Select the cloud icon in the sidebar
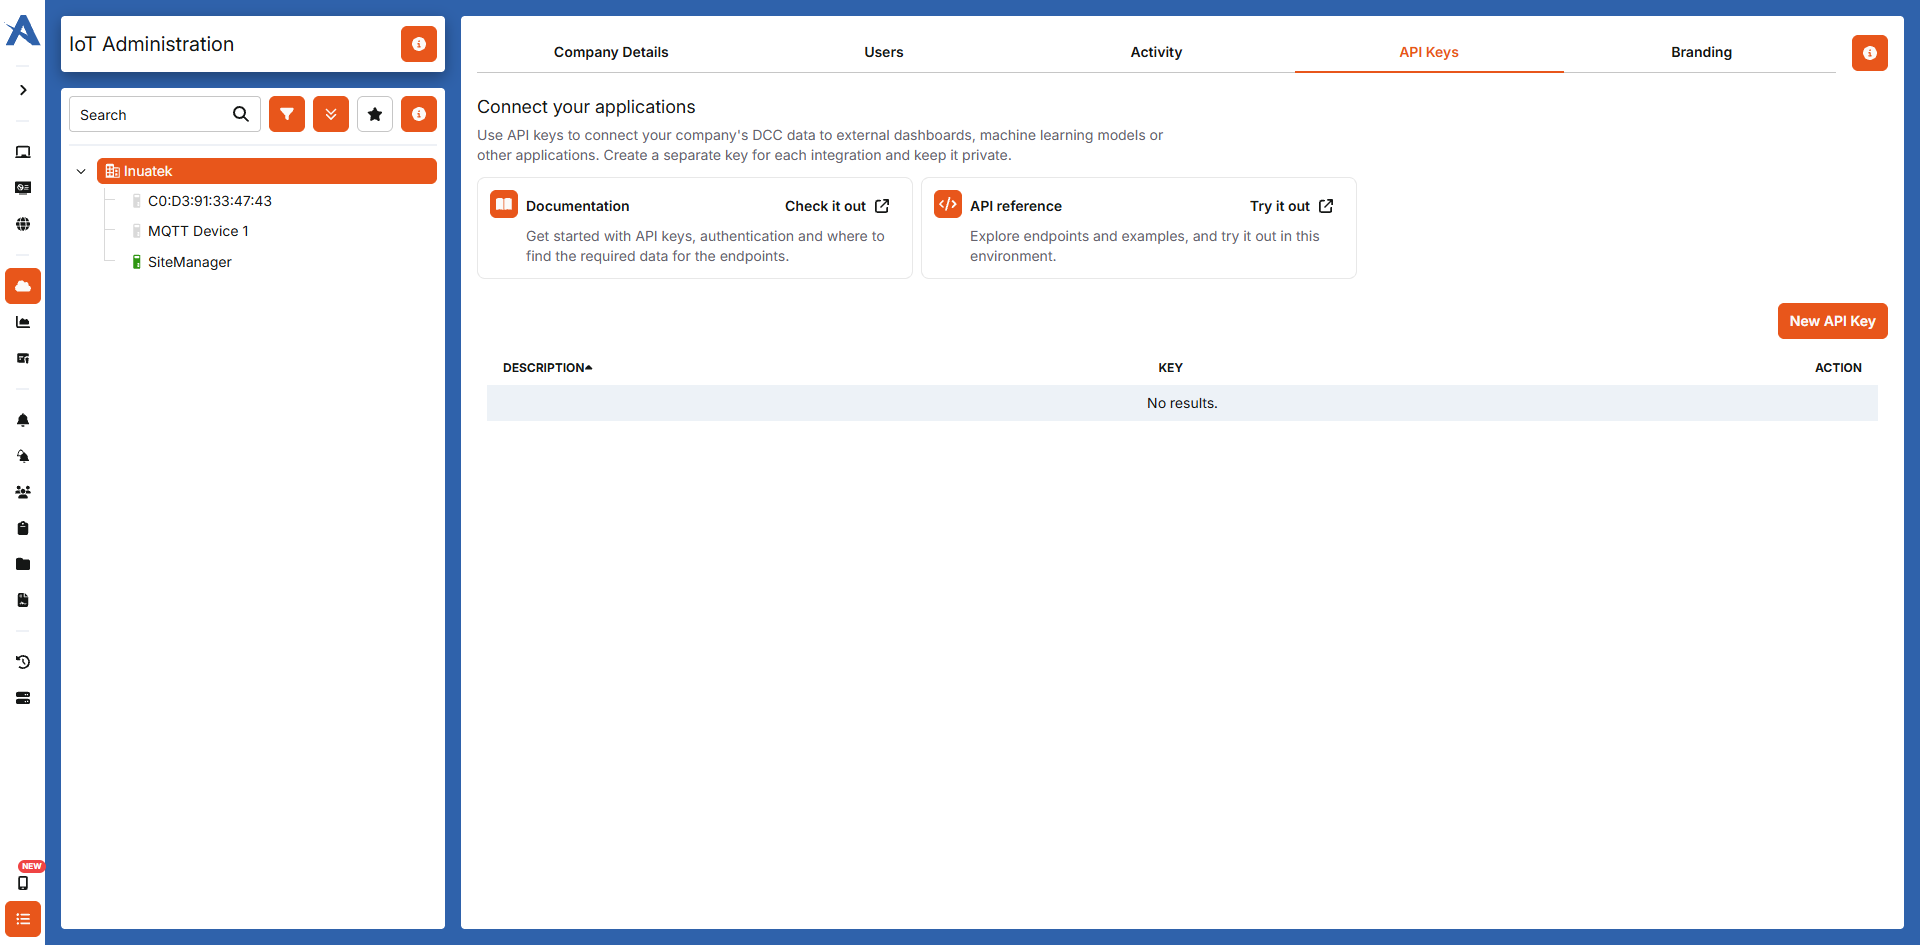This screenshot has height=945, width=1920. coord(23,286)
